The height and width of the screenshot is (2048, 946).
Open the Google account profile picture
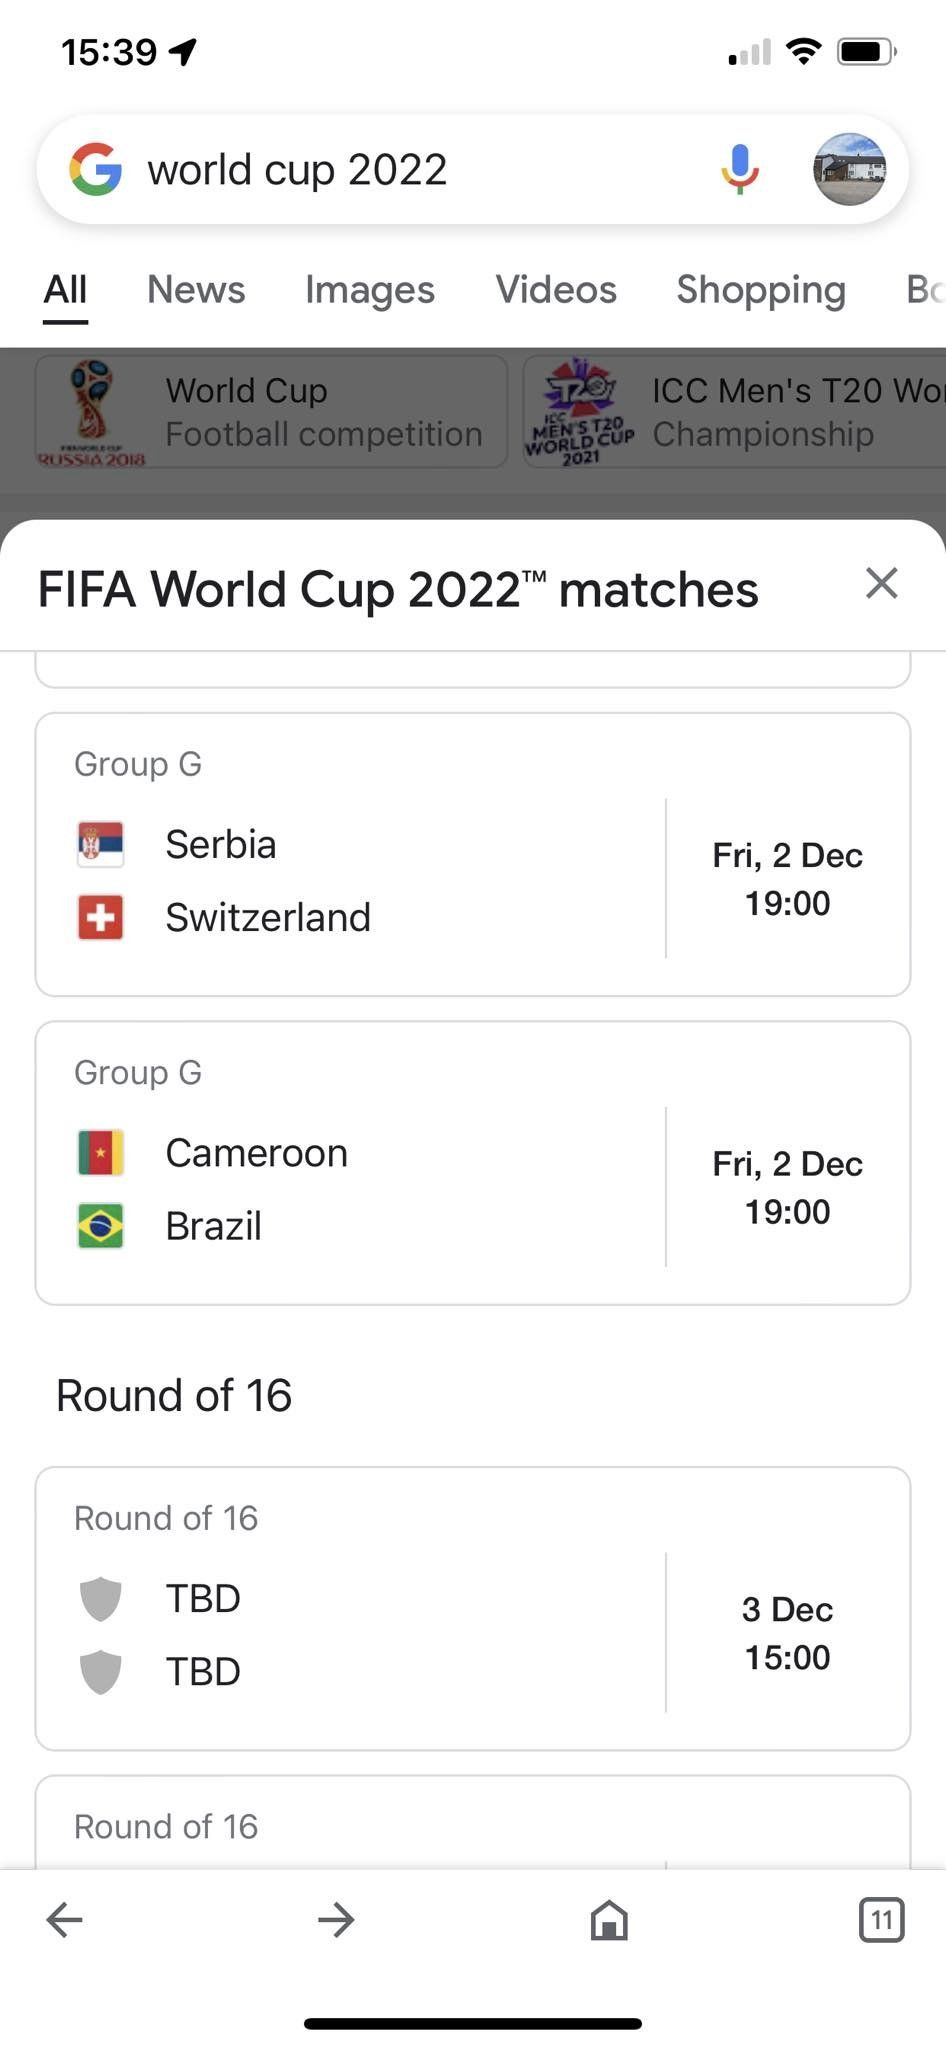click(849, 169)
